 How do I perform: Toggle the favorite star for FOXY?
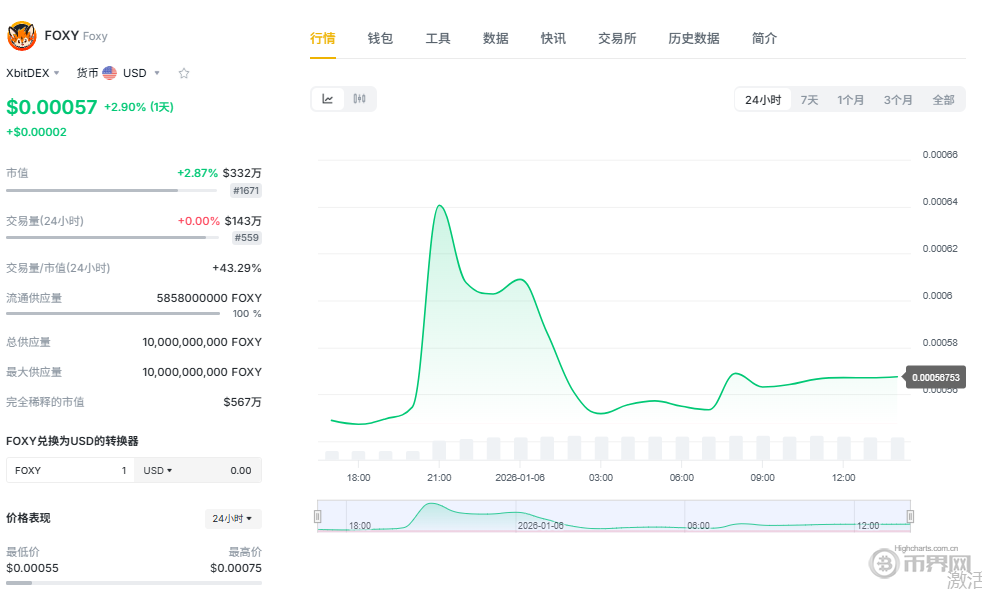coord(183,72)
